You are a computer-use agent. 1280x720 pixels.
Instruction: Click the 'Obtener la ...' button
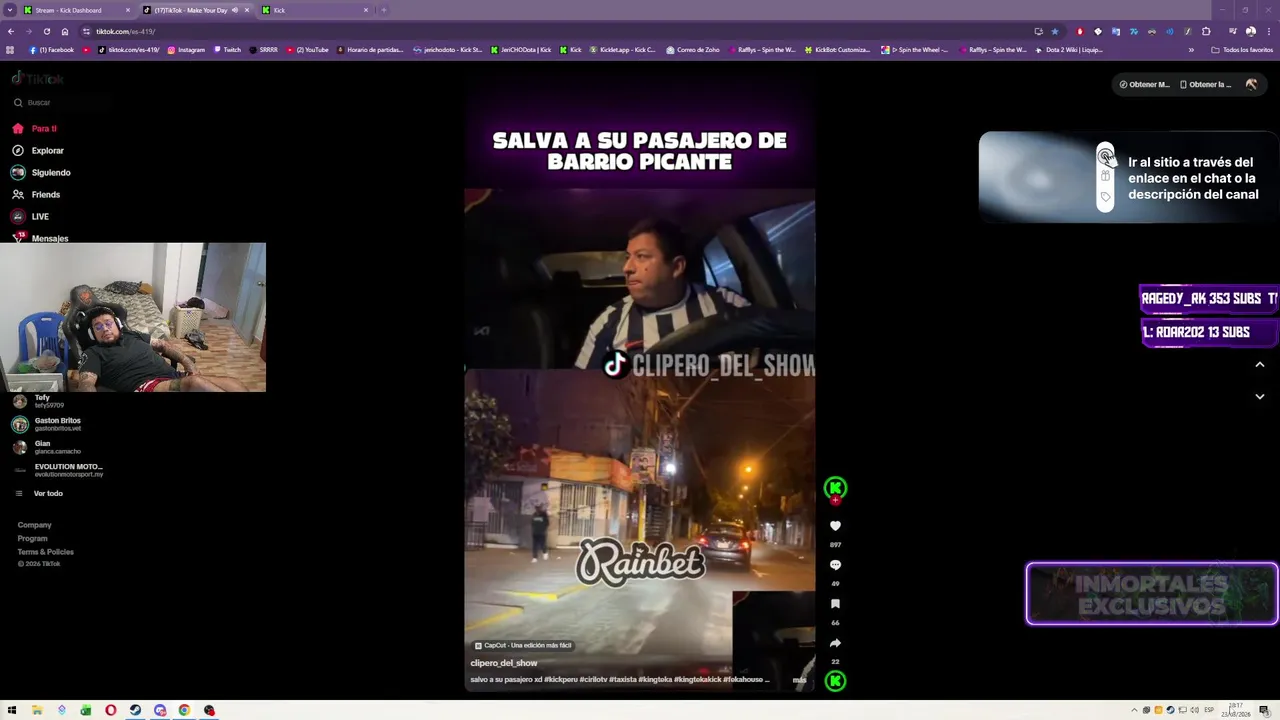1206,85
